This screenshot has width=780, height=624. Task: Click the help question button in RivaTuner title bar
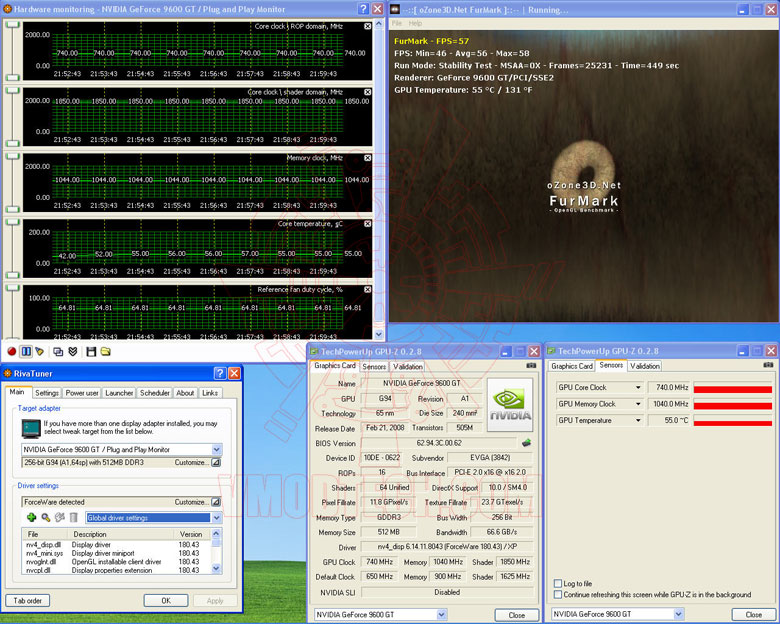220,373
